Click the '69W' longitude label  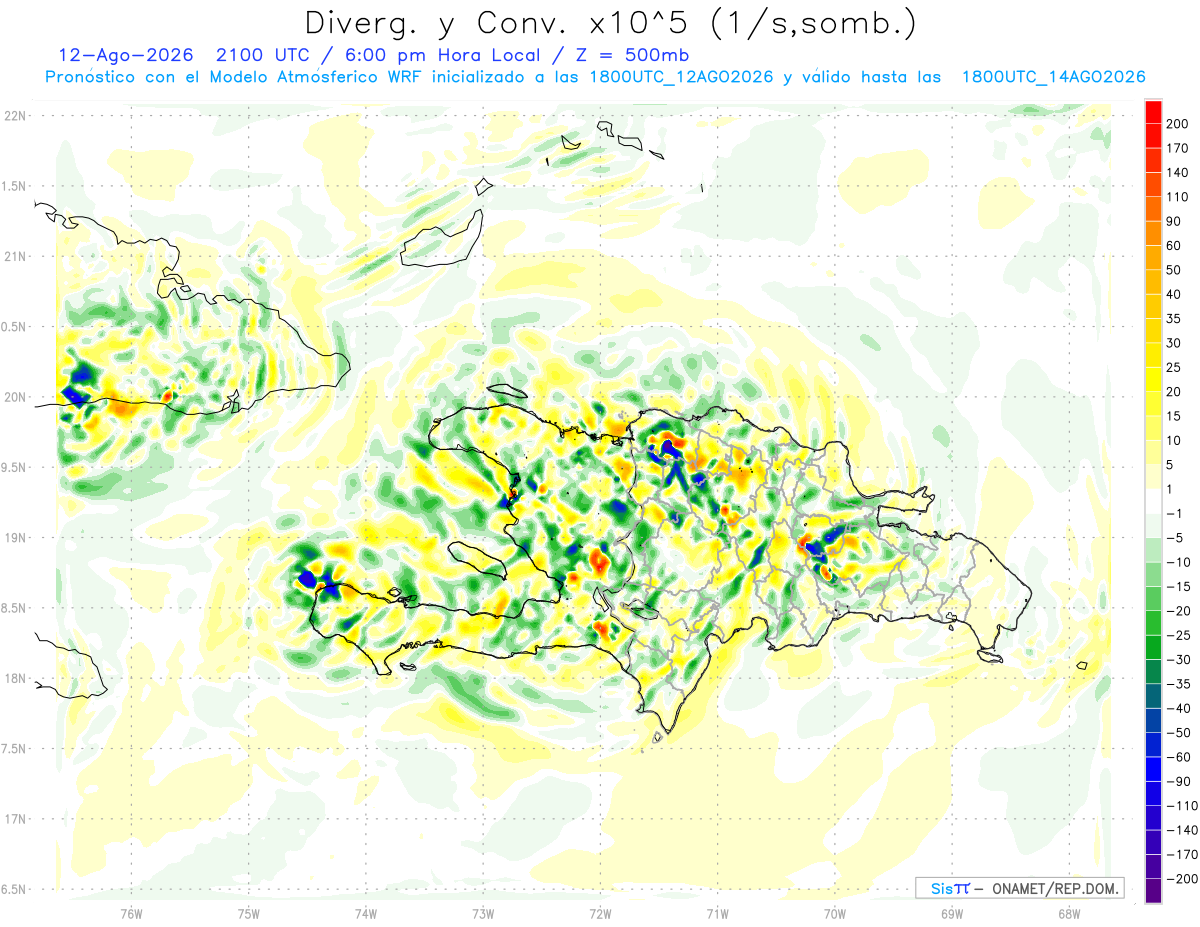[x=951, y=912]
